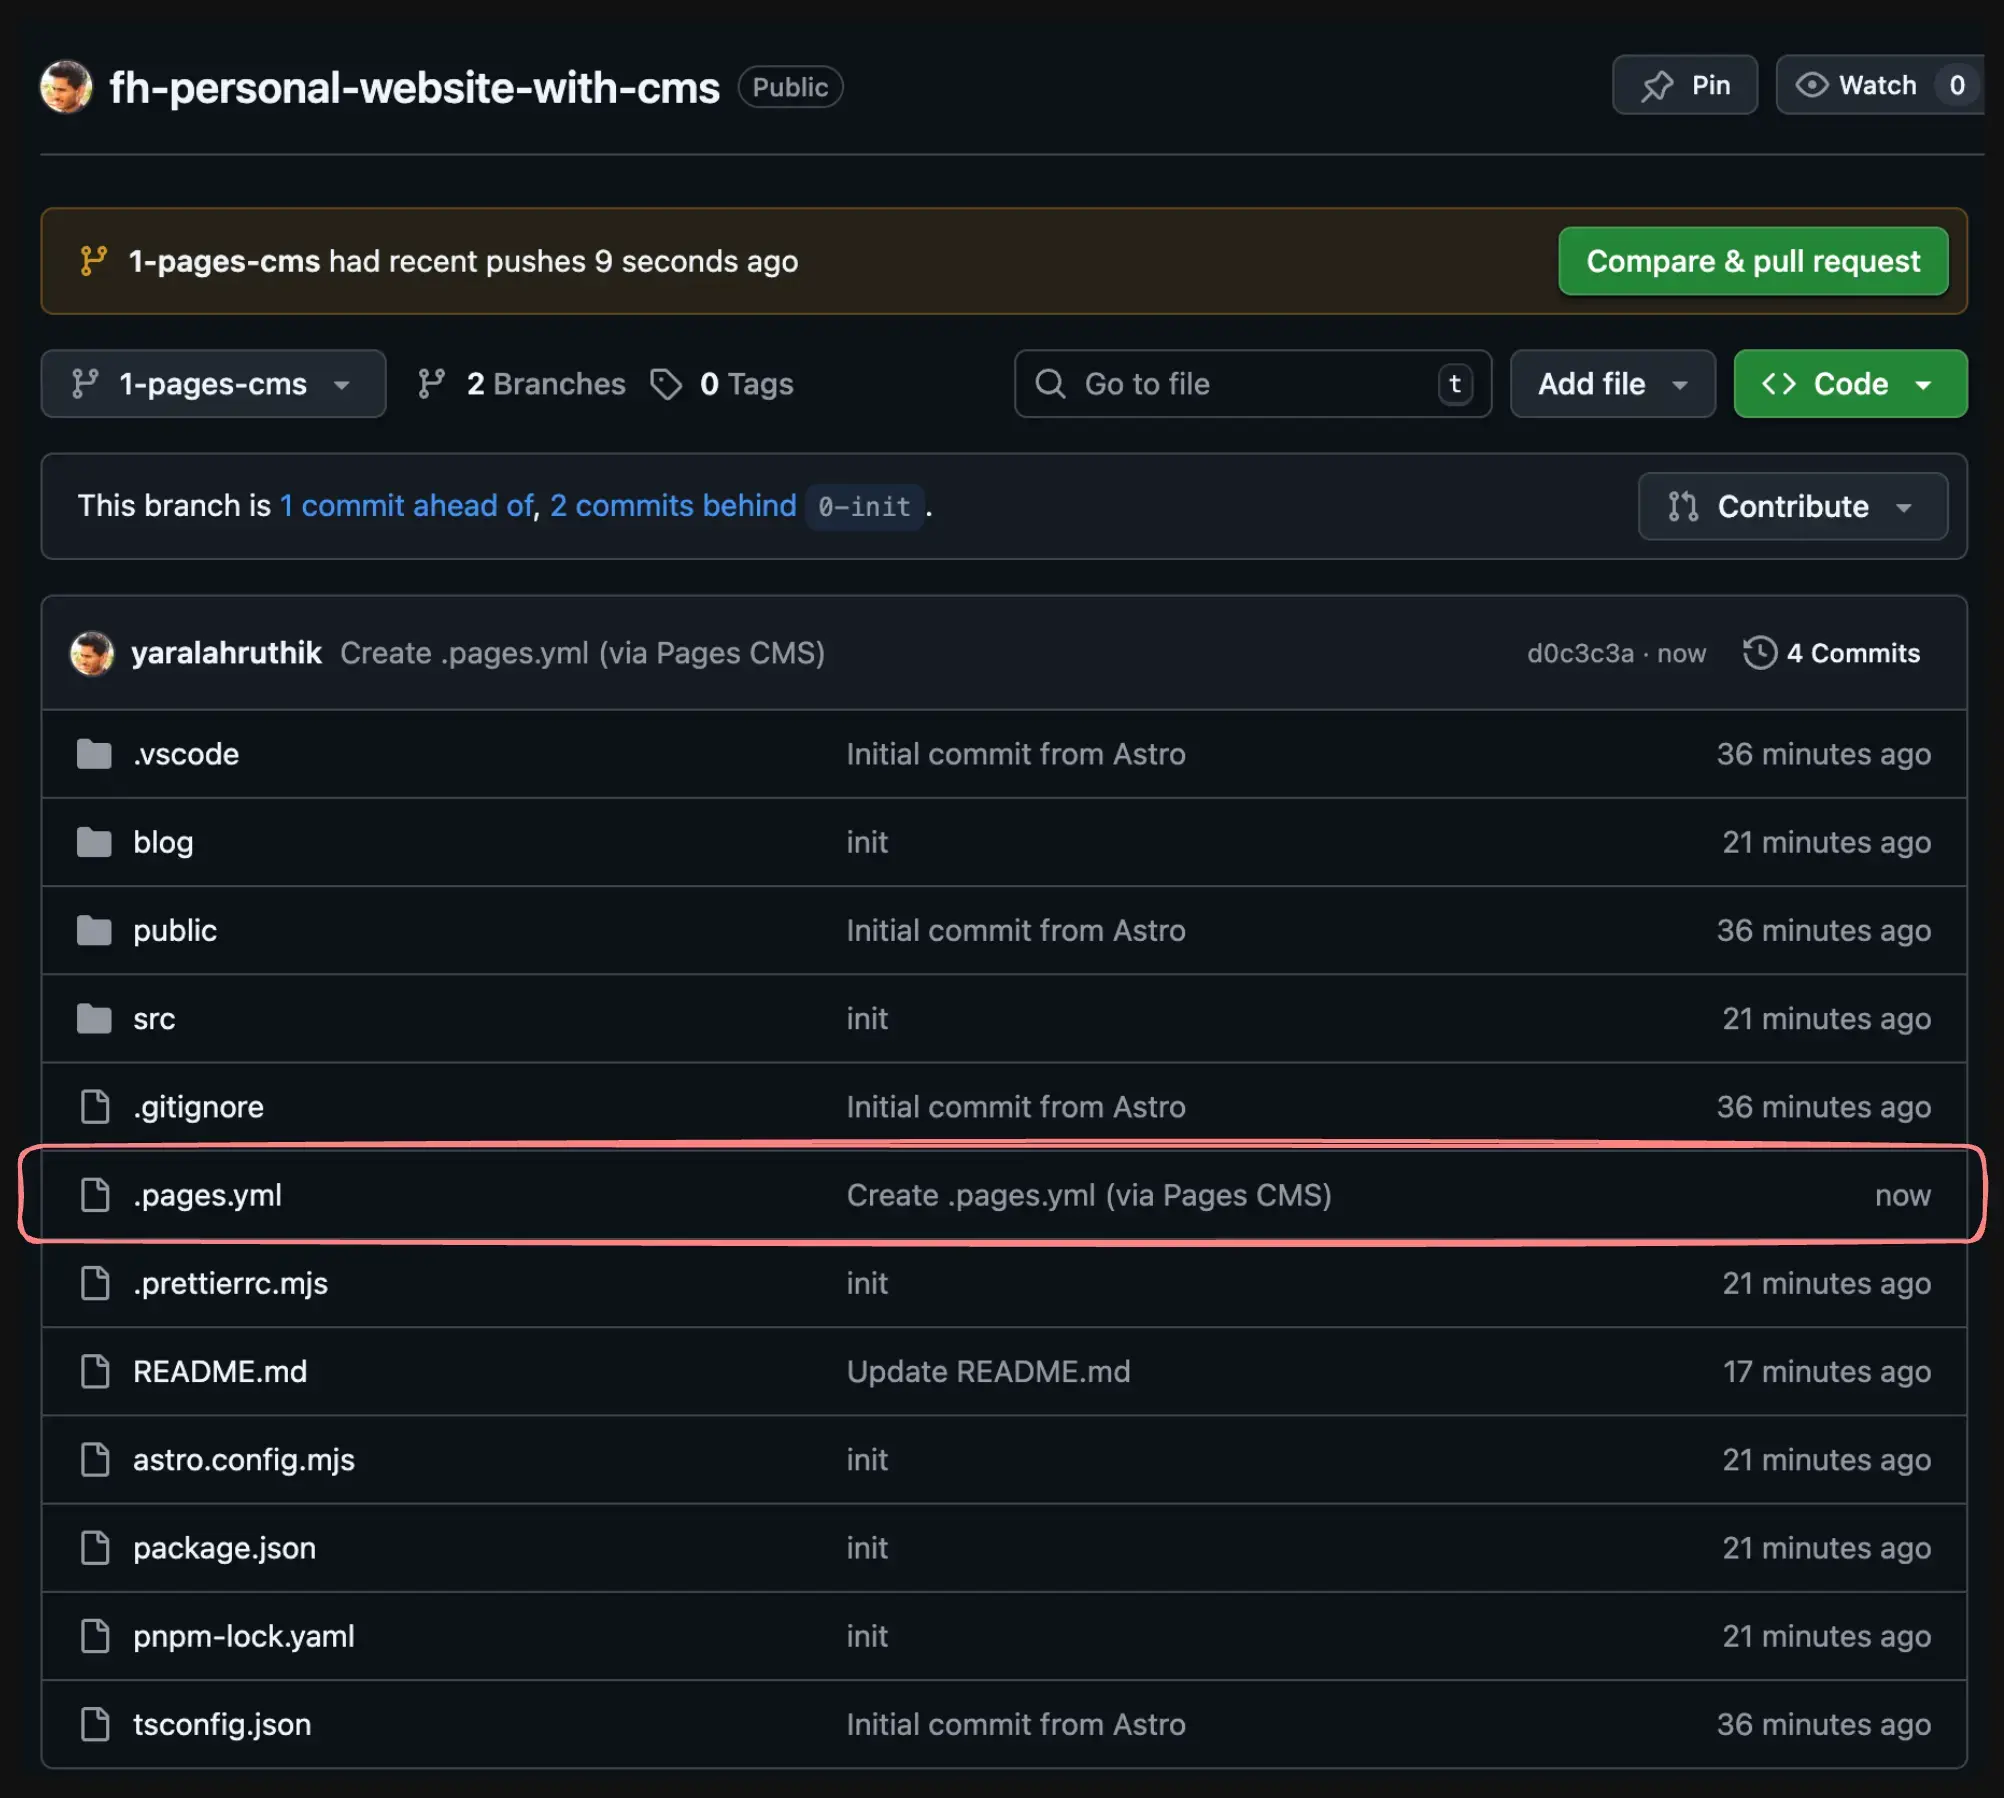This screenshot has width=2004, height=1798.
Task: Select the folder icon beside src
Action: pyautogui.click(x=94, y=1018)
